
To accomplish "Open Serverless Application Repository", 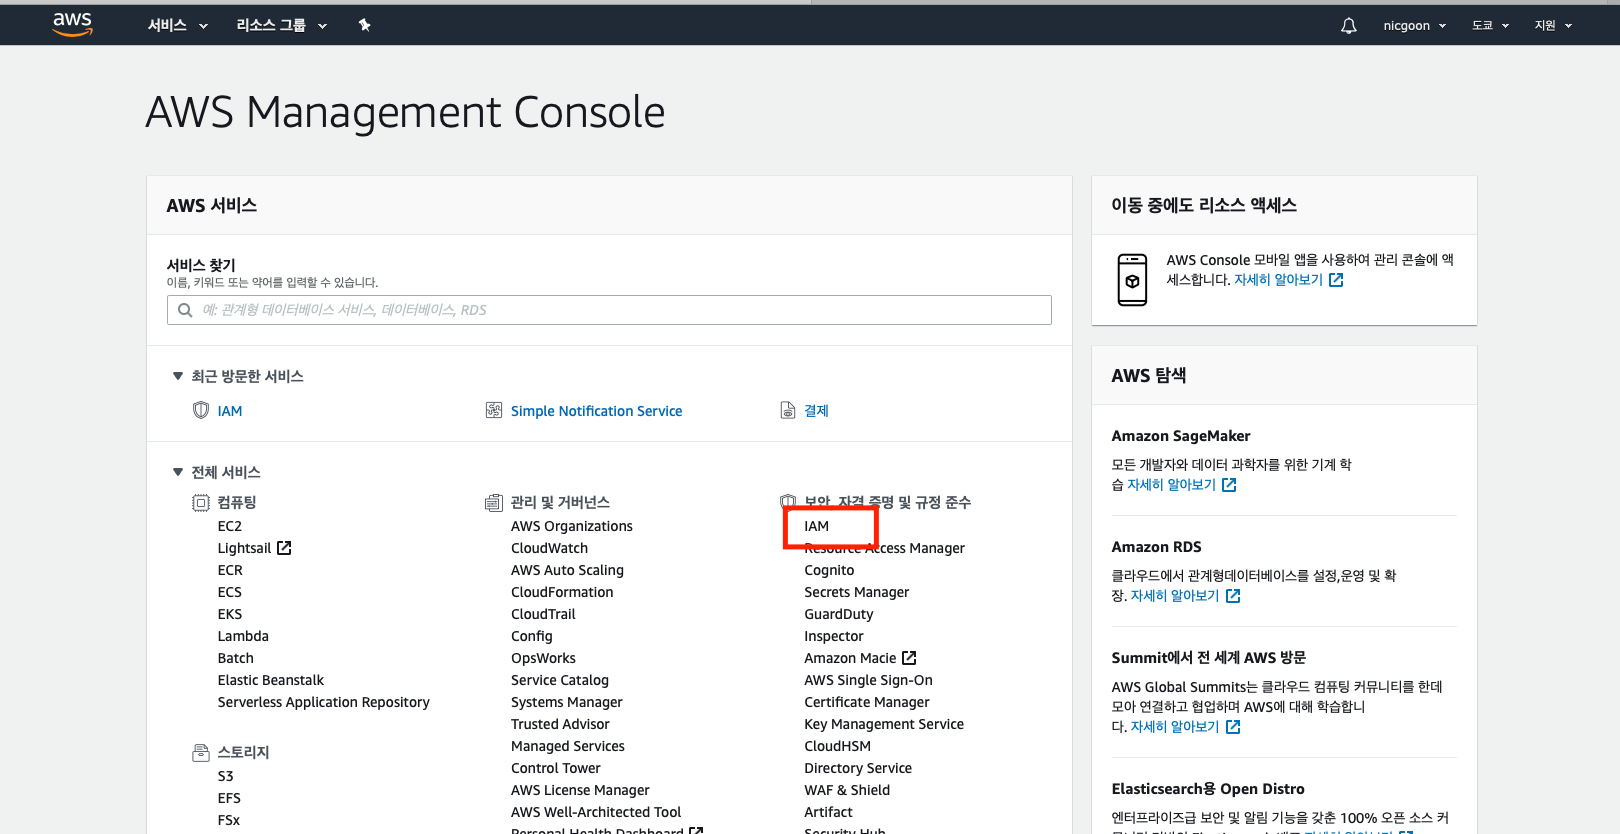I will click(x=324, y=702).
